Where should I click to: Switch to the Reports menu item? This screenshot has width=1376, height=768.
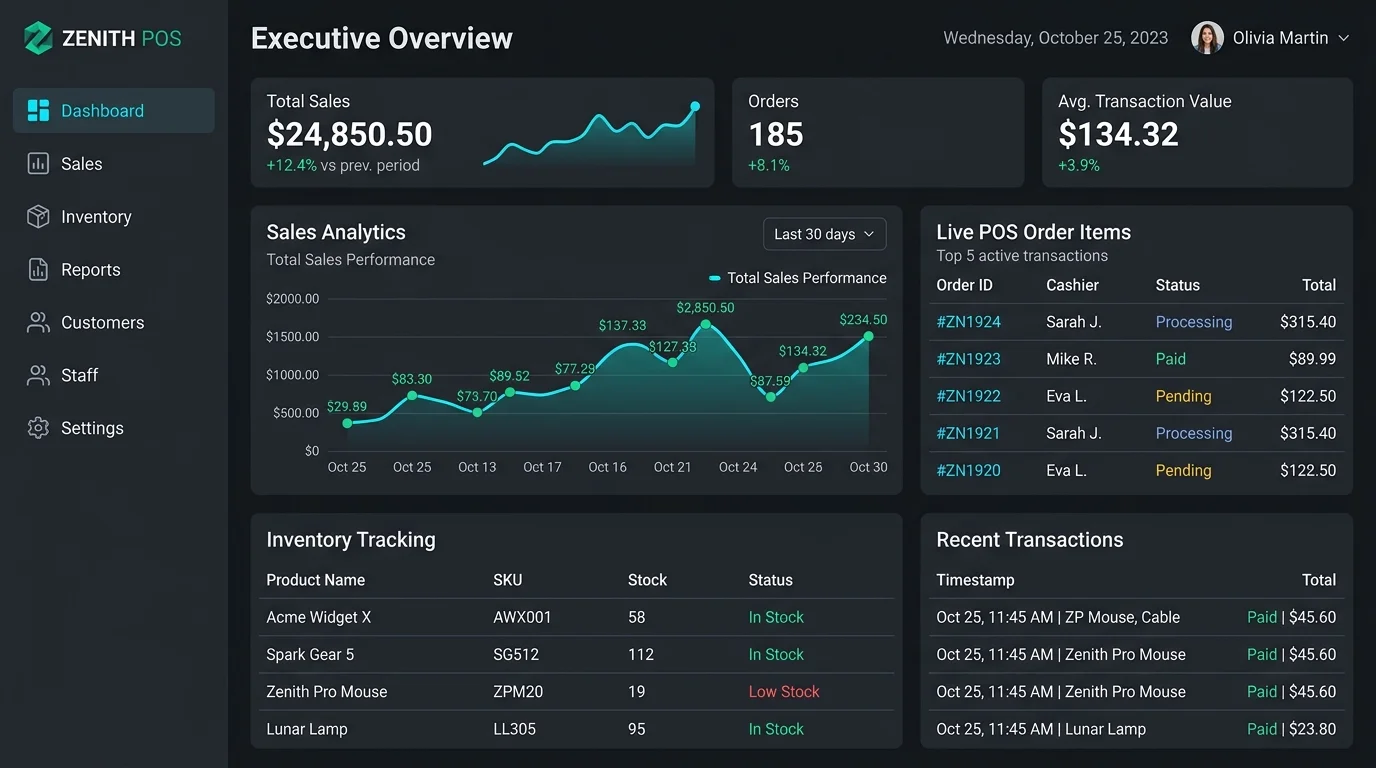pyautogui.click(x=114, y=270)
